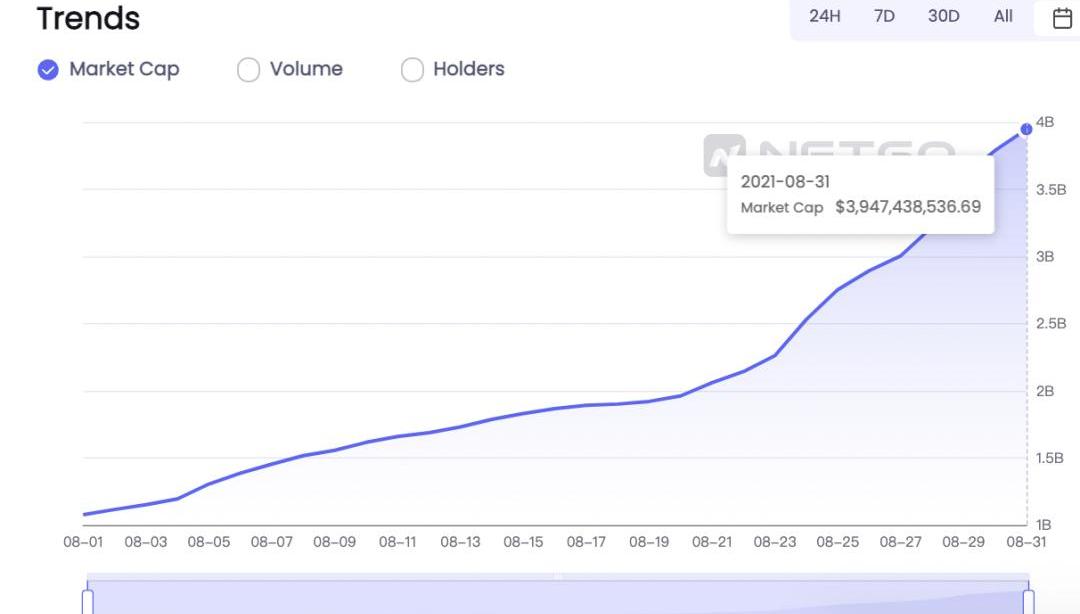Switch to the 24H time range

click(x=824, y=16)
